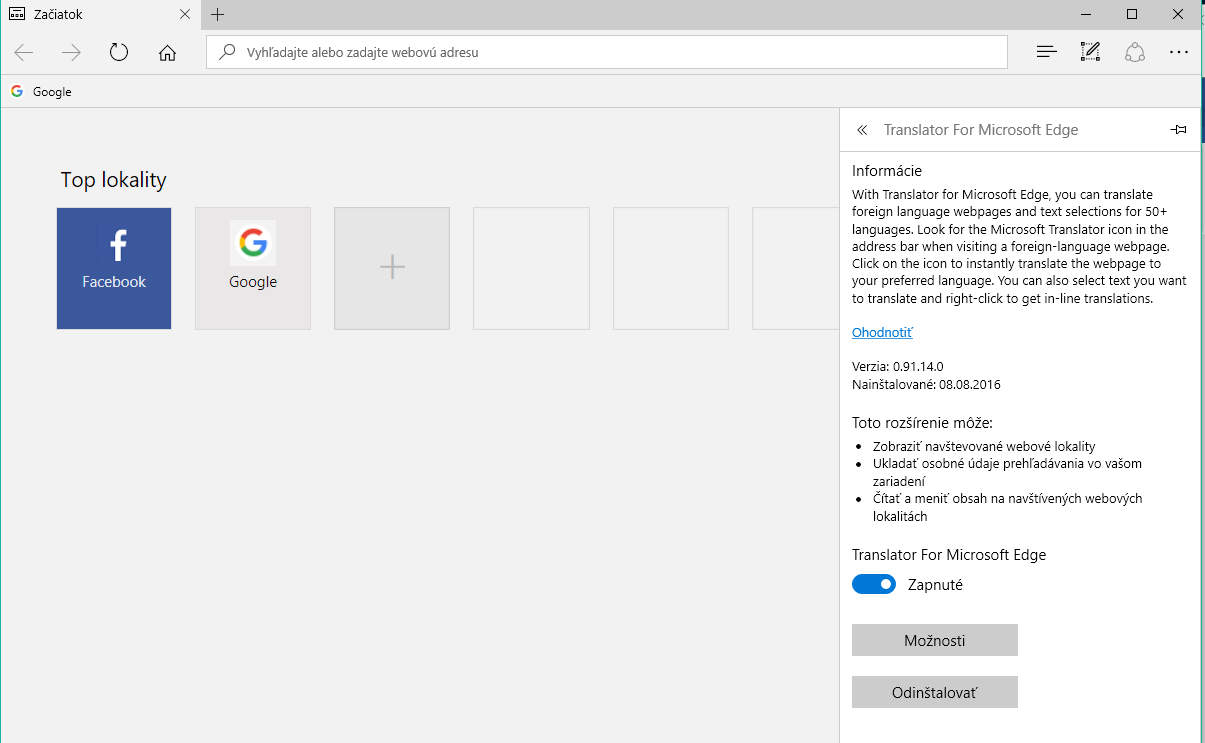This screenshot has width=1205, height=743.
Task: Open the More actions ellipsis menu
Action: tap(1179, 52)
